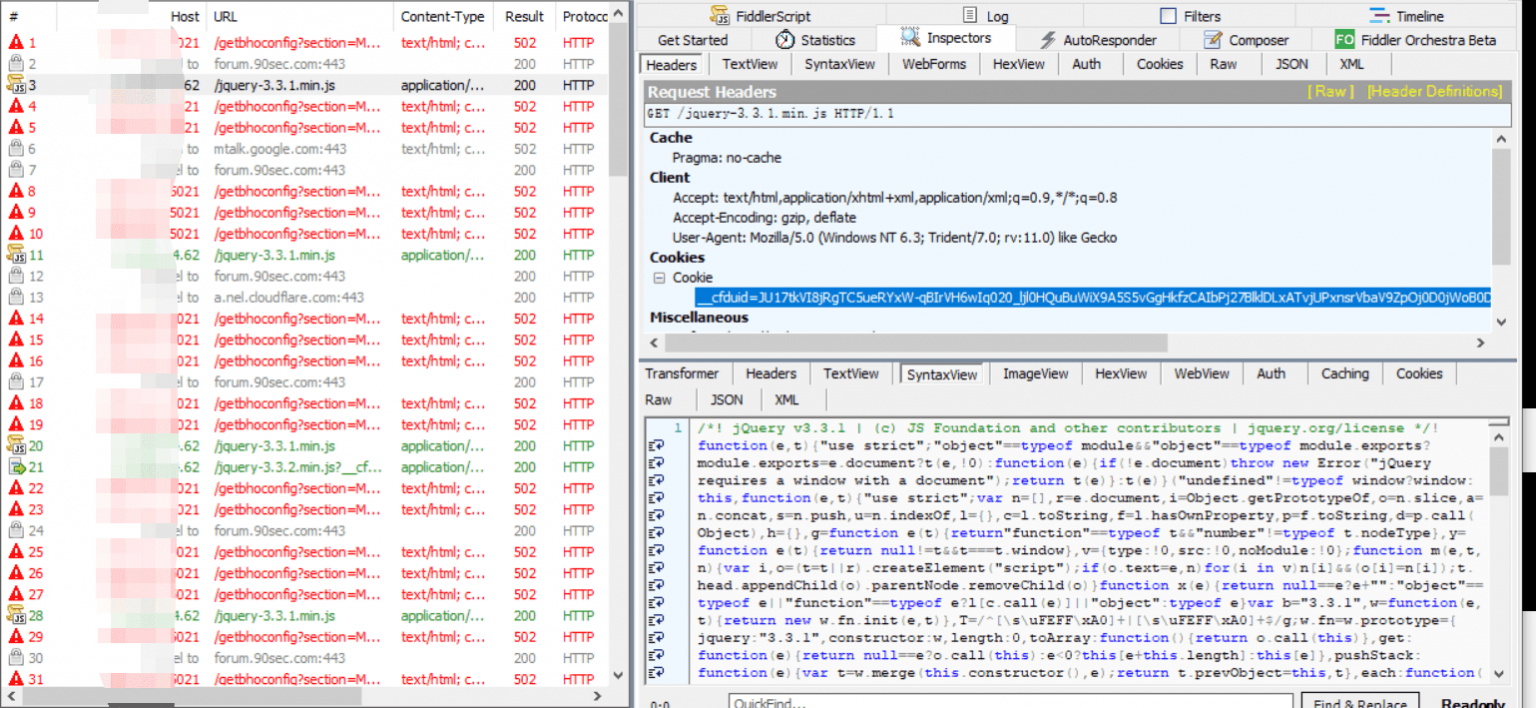Open the Header Definitions link

tap(1434, 91)
